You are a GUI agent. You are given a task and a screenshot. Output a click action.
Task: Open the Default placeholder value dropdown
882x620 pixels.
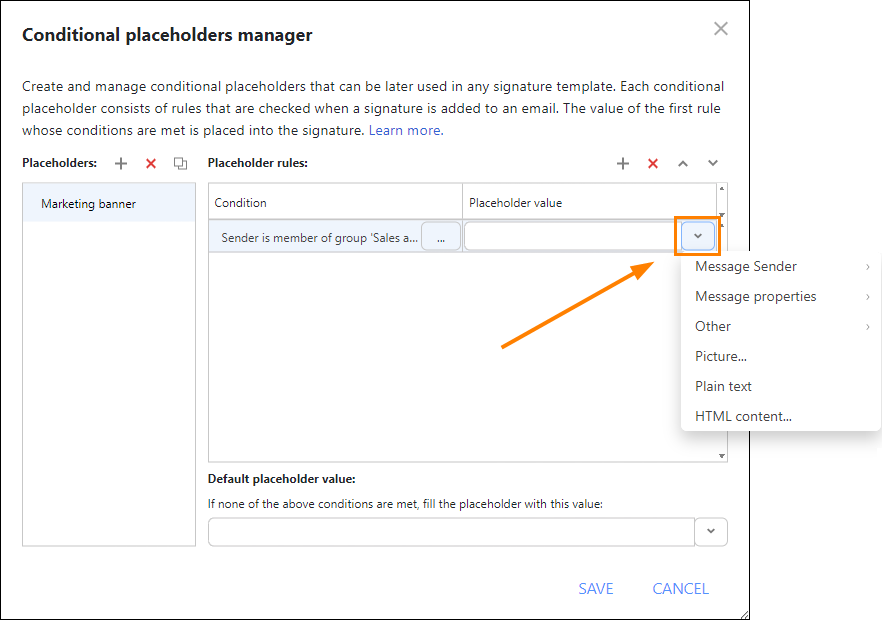[x=711, y=531]
